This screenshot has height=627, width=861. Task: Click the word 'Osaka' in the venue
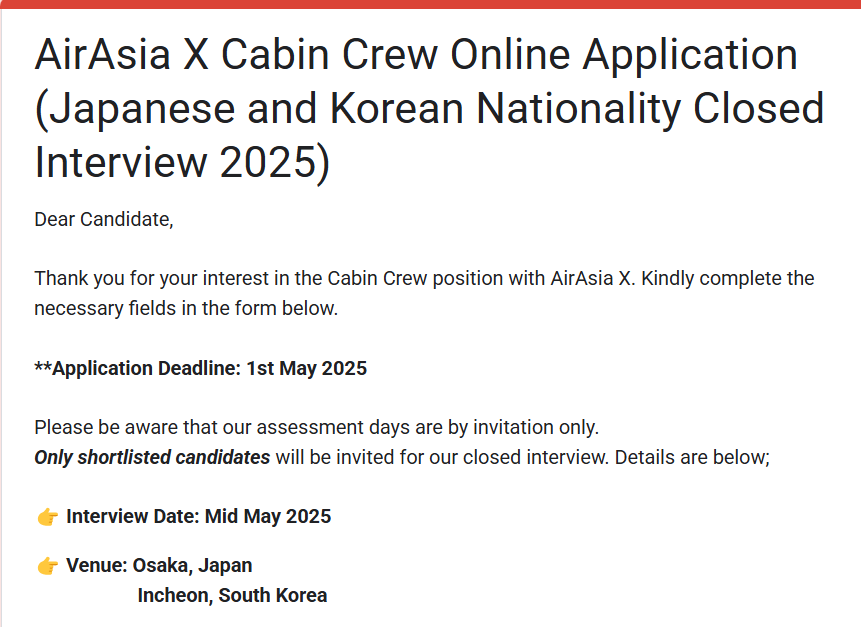pyautogui.click(x=162, y=565)
